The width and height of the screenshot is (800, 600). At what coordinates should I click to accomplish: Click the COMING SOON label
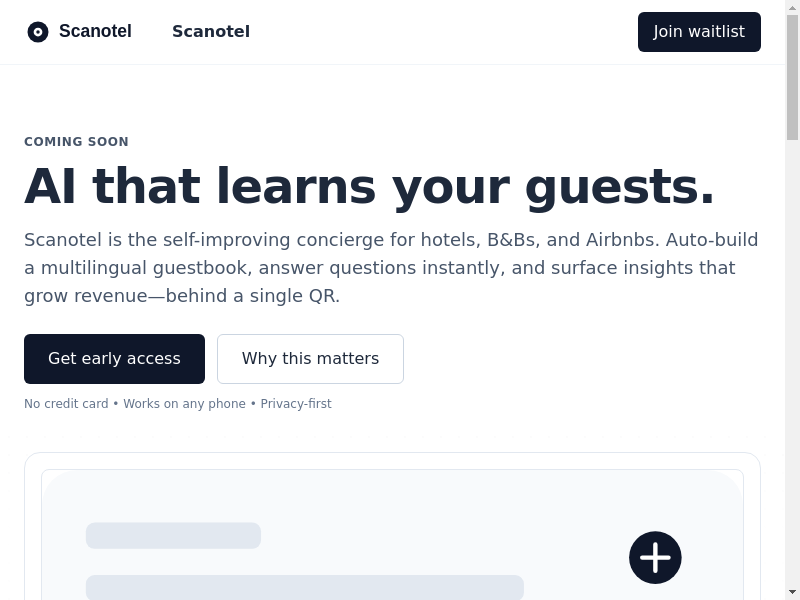click(76, 142)
